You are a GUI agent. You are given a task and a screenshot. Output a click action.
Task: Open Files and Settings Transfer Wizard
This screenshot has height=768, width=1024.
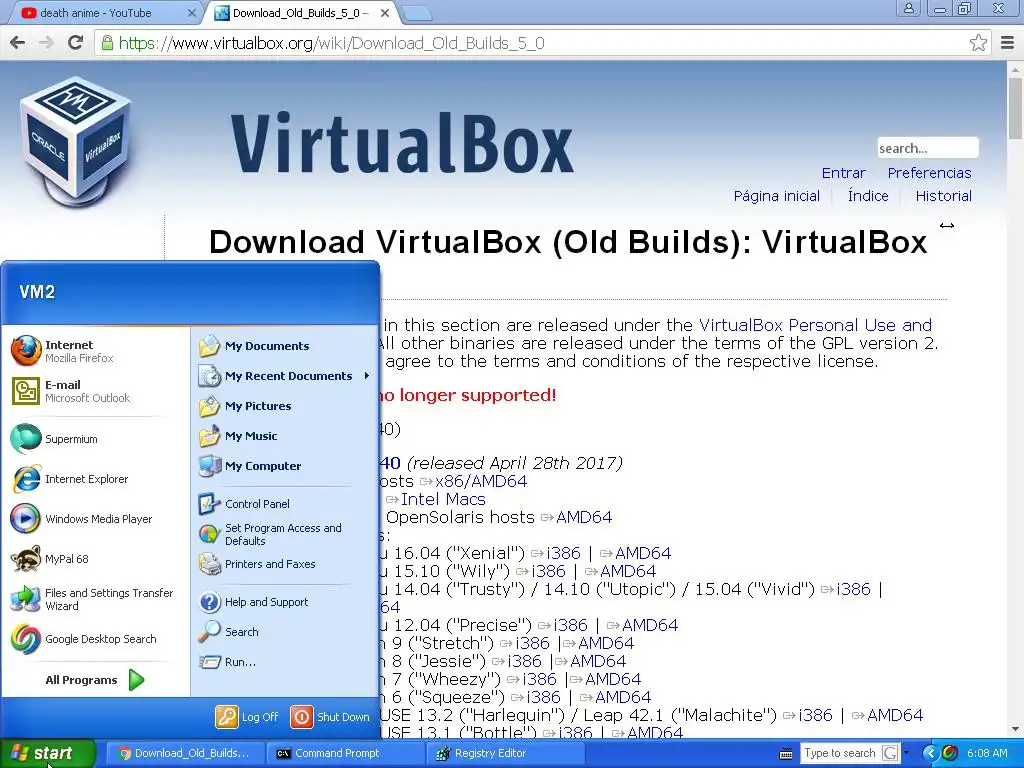pyautogui.click(x=92, y=599)
